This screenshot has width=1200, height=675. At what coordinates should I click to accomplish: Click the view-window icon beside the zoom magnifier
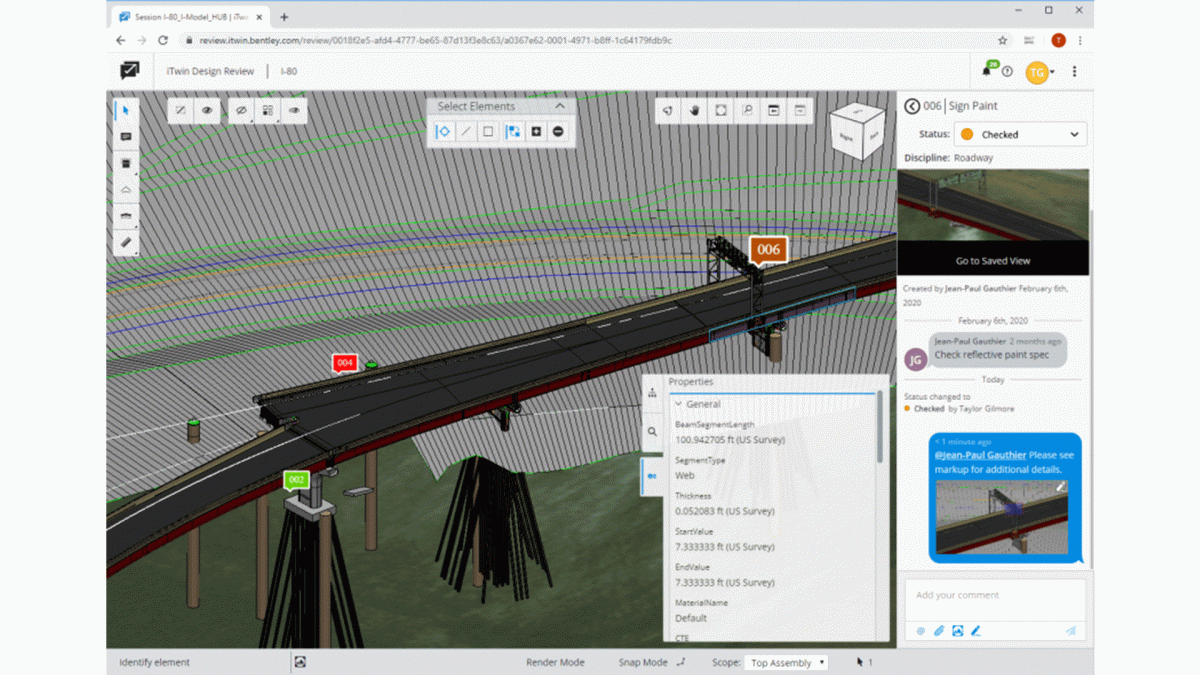(x=773, y=111)
